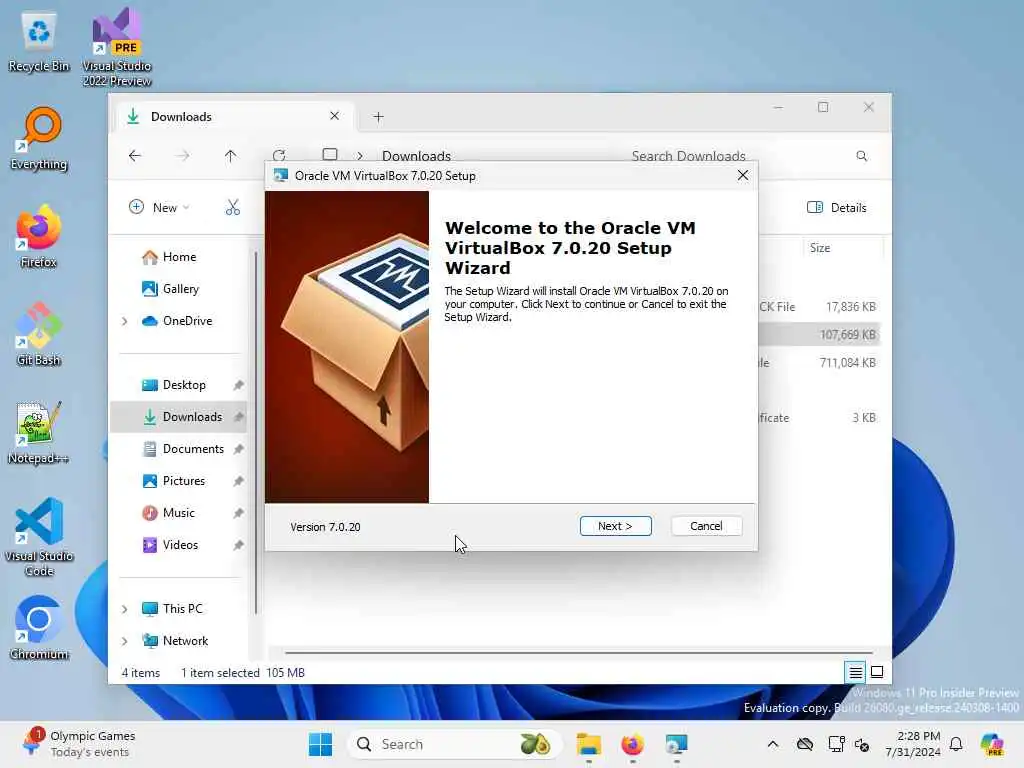Expand the This PC tree node
Screen dimensions: 1024x768
pos(125,609)
